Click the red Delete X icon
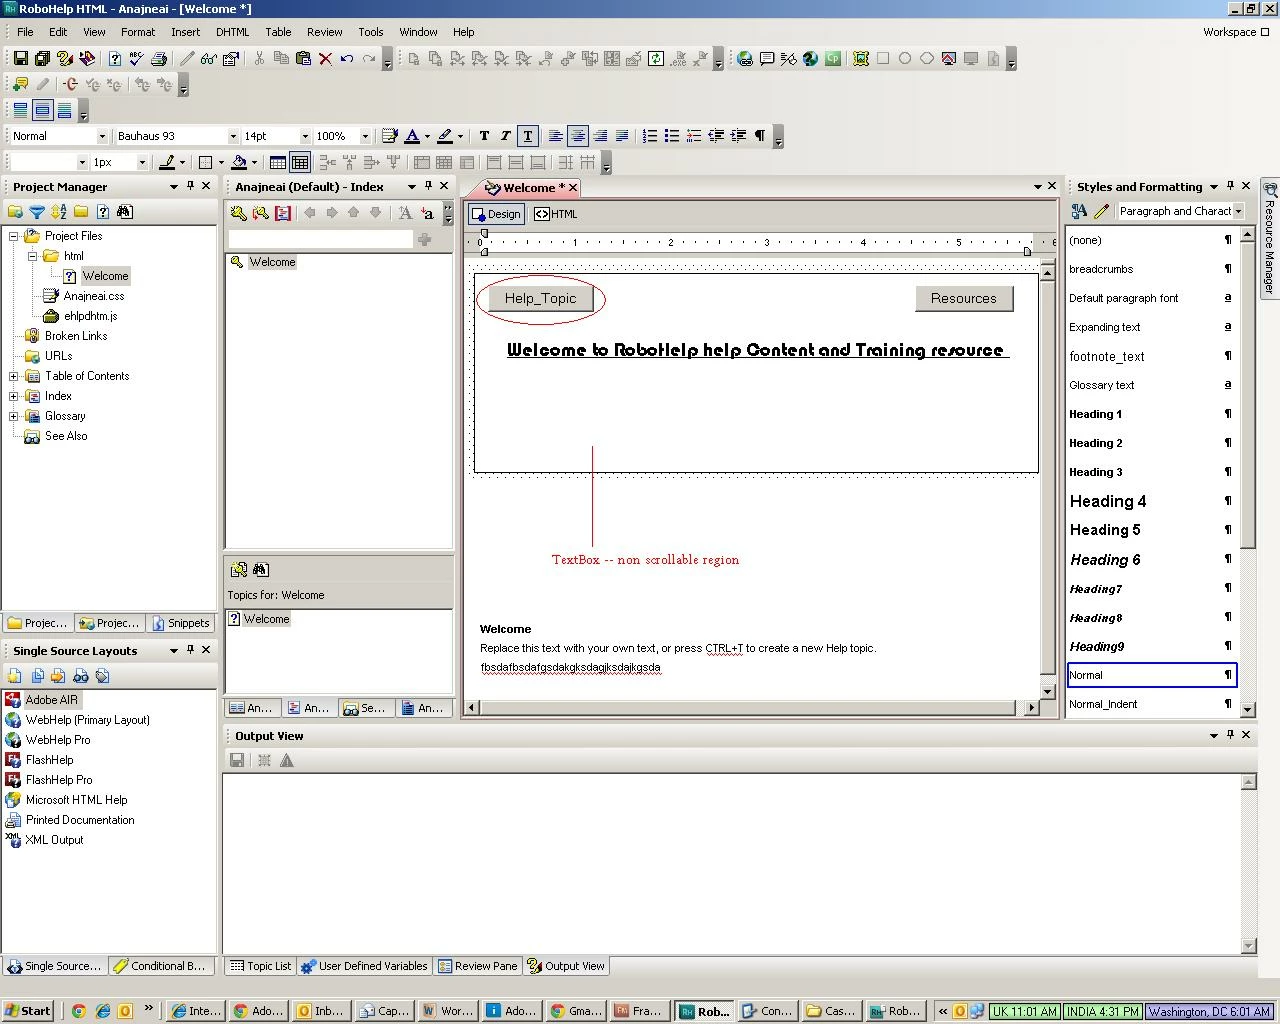This screenshot has height=1024, width=1280. tap(325, 59)
